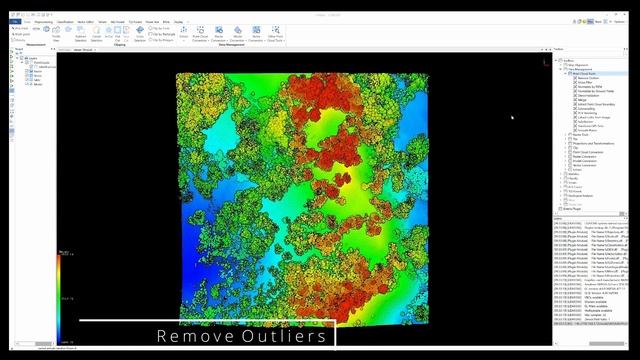This screenshot has width=640, height=360.
Task: Switch to the Display ribbon tab
Action: point(179,22)
